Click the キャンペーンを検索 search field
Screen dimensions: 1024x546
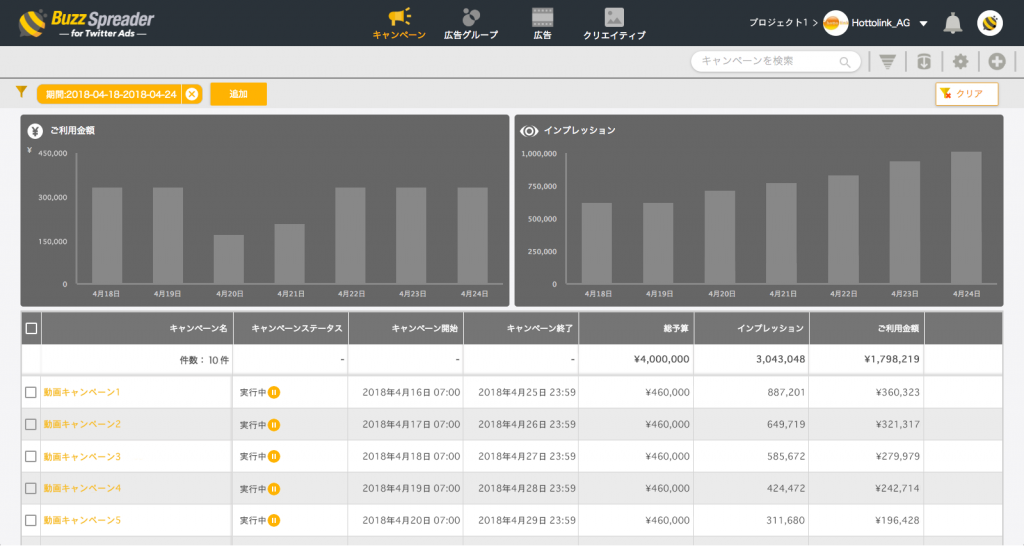tap(775, 61)
